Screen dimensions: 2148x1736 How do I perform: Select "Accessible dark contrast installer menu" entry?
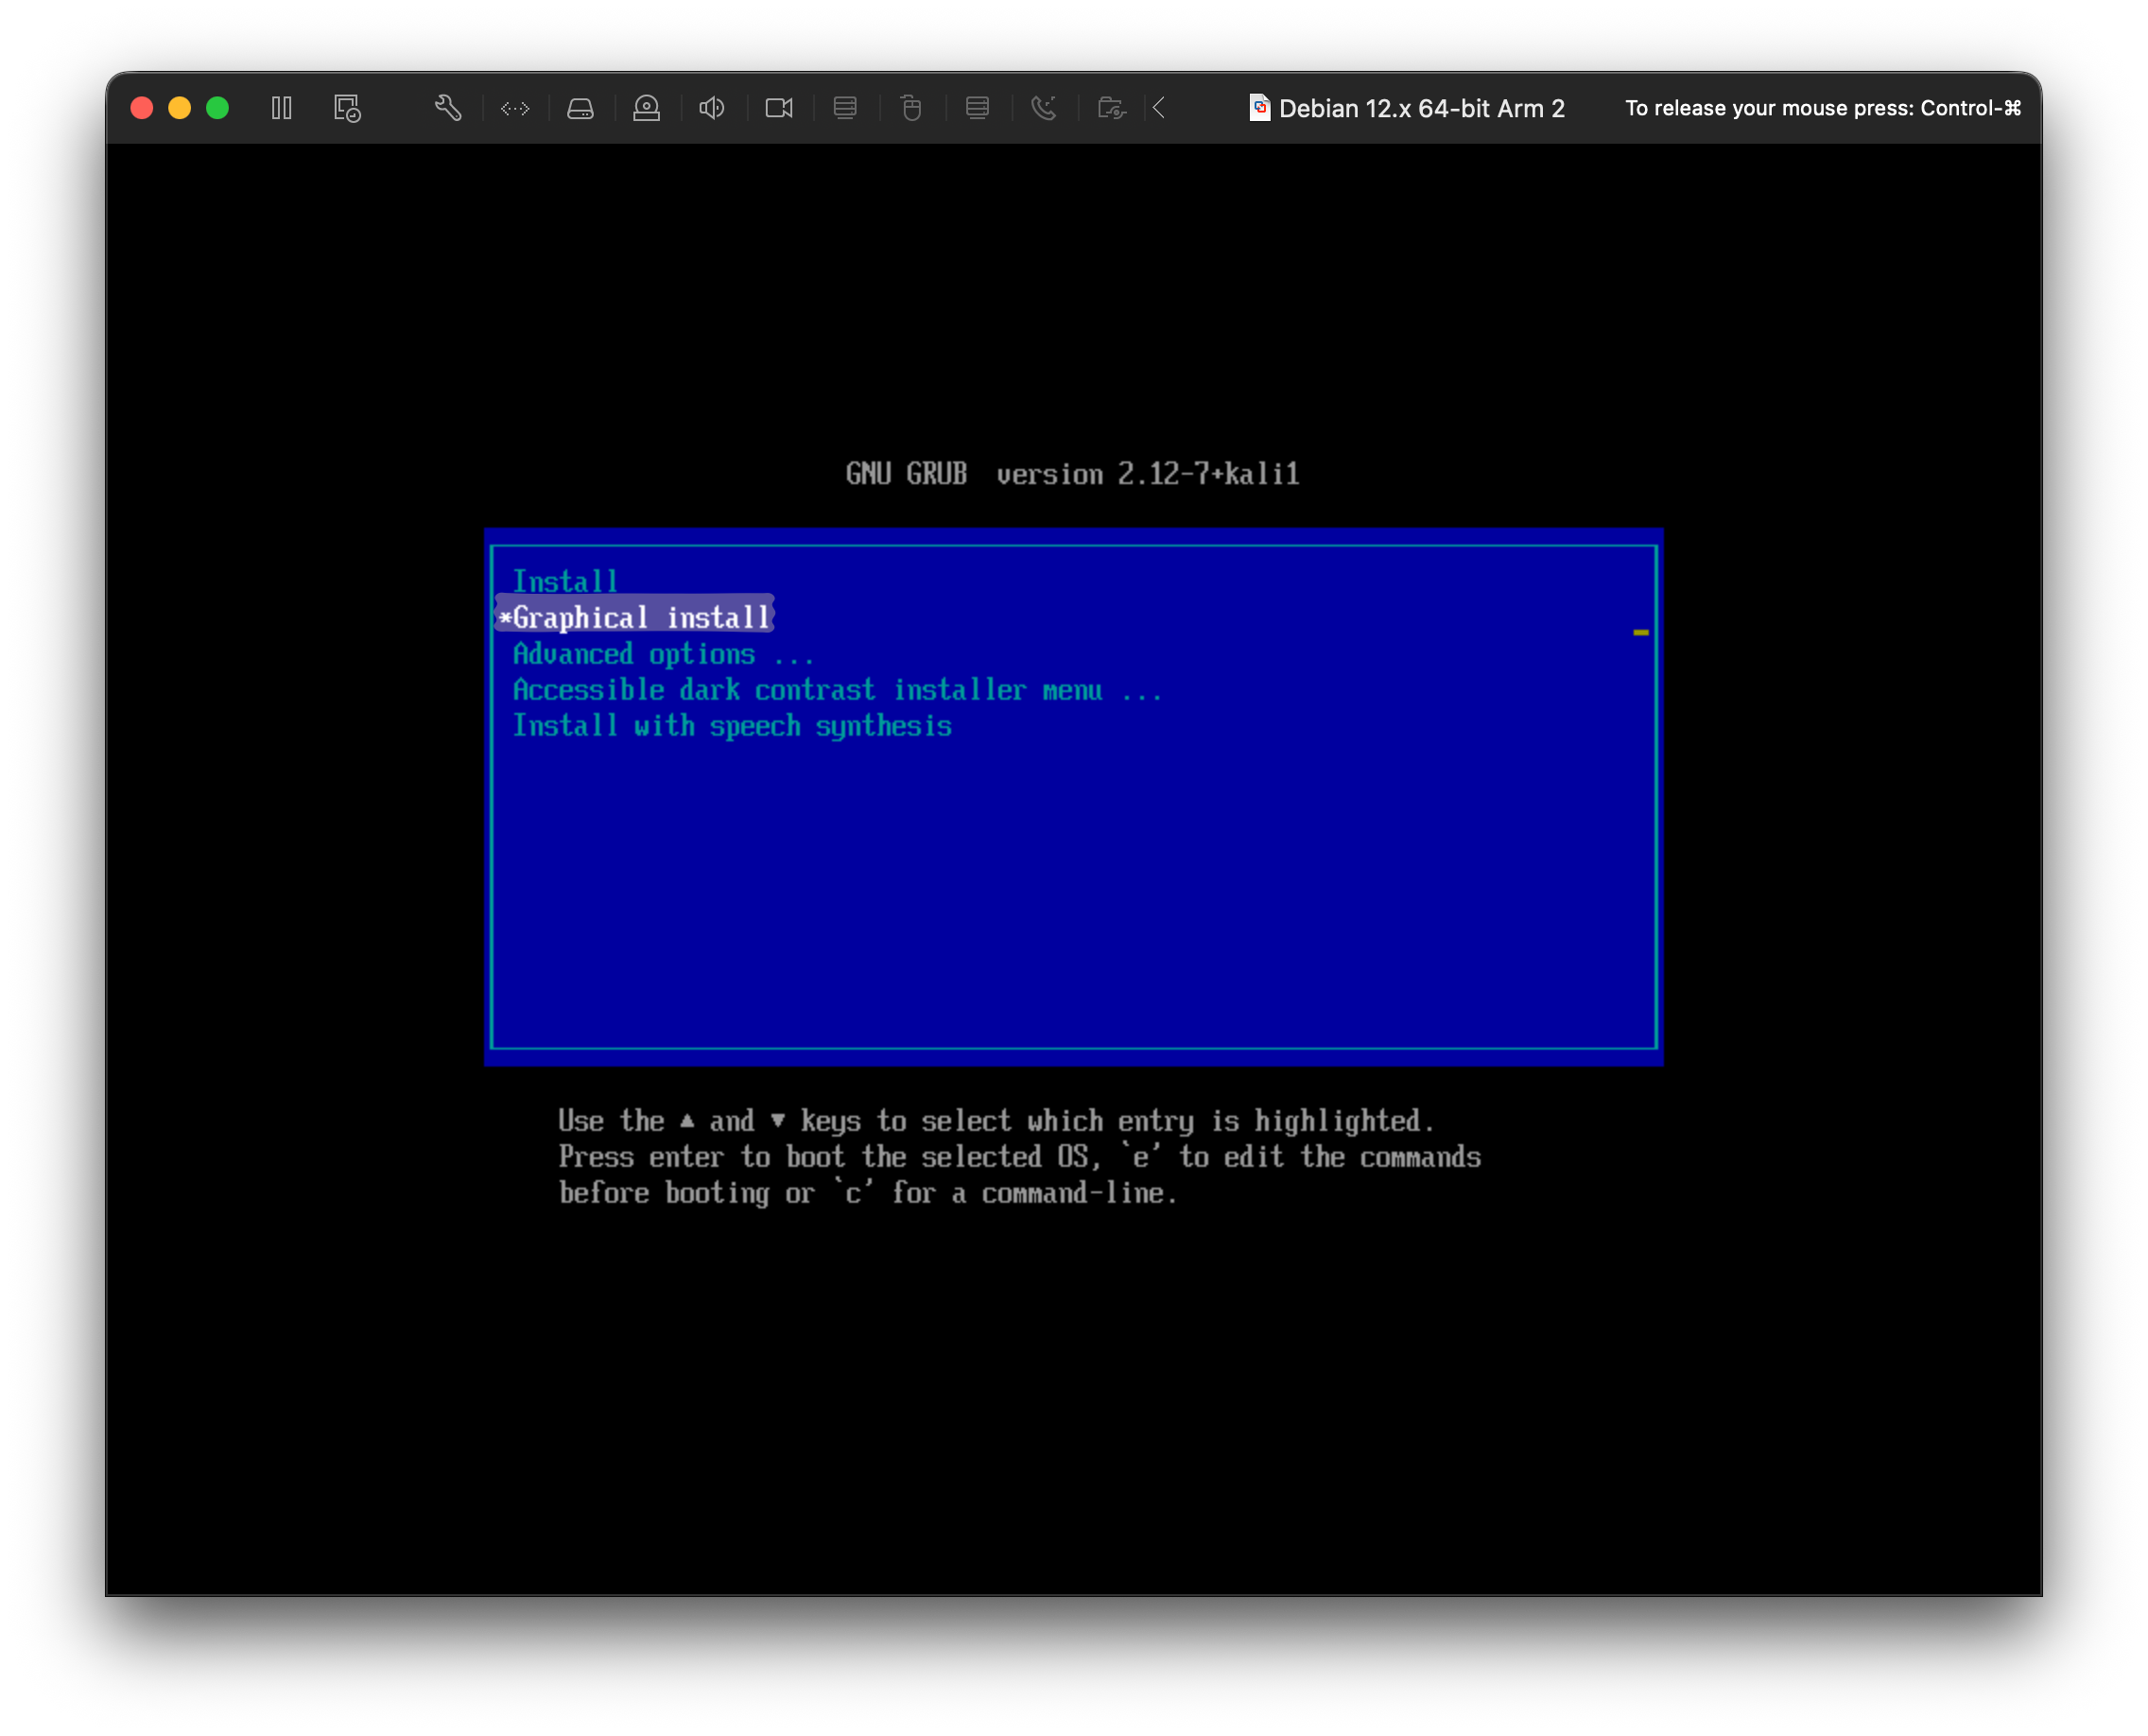(x=837, y=690)
